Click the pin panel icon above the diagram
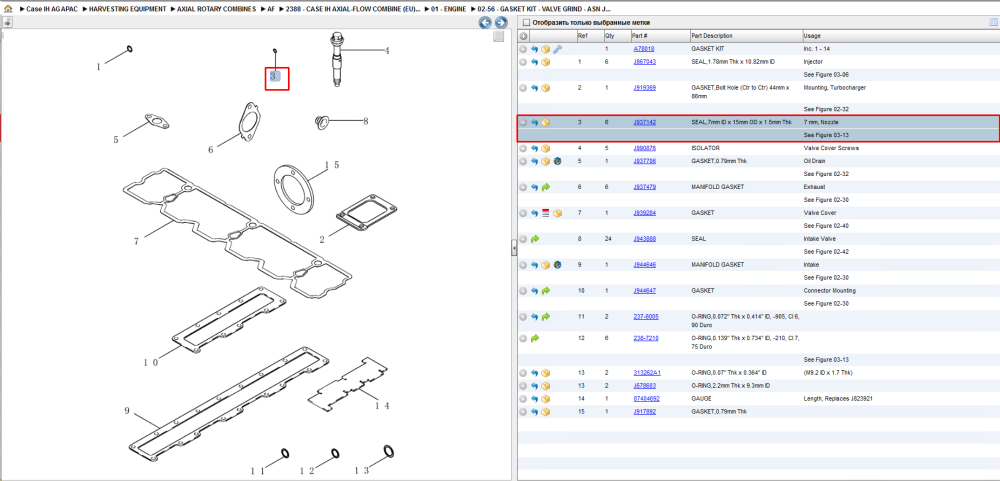Screen dimensions: 1000x481 (6, 23)
